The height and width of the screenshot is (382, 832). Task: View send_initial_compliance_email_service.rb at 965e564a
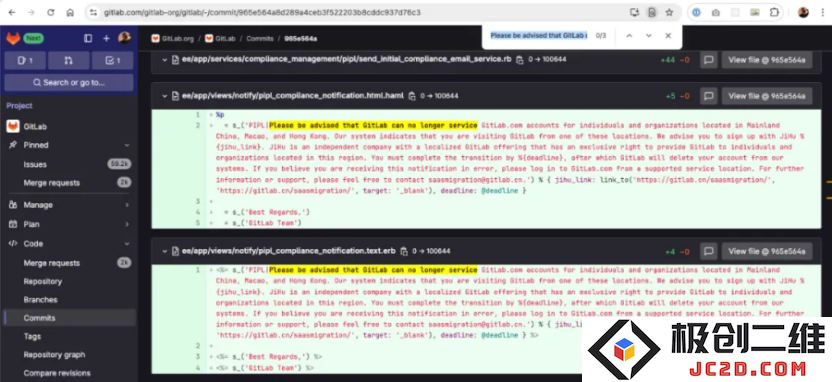(767, 59)
